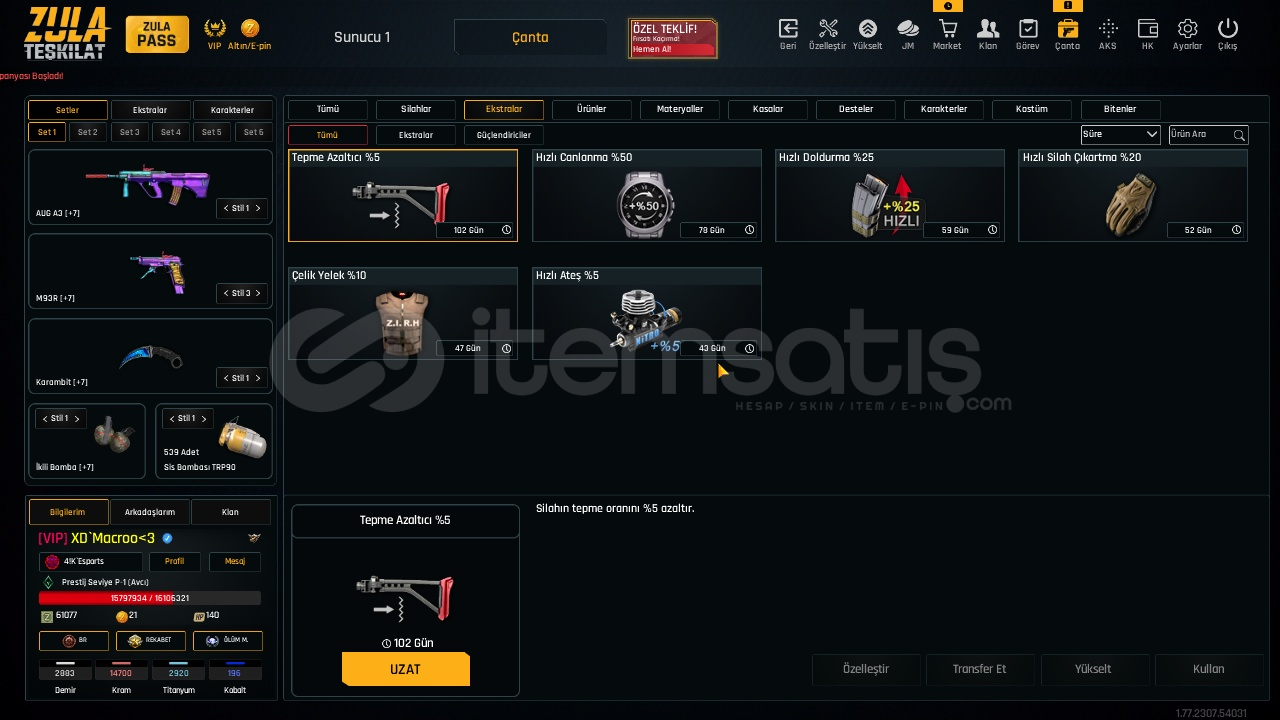Viewport: 1280px width, 720px height.
Task: Choose the Güçlendiriciler filter
Action: [504, 135]
